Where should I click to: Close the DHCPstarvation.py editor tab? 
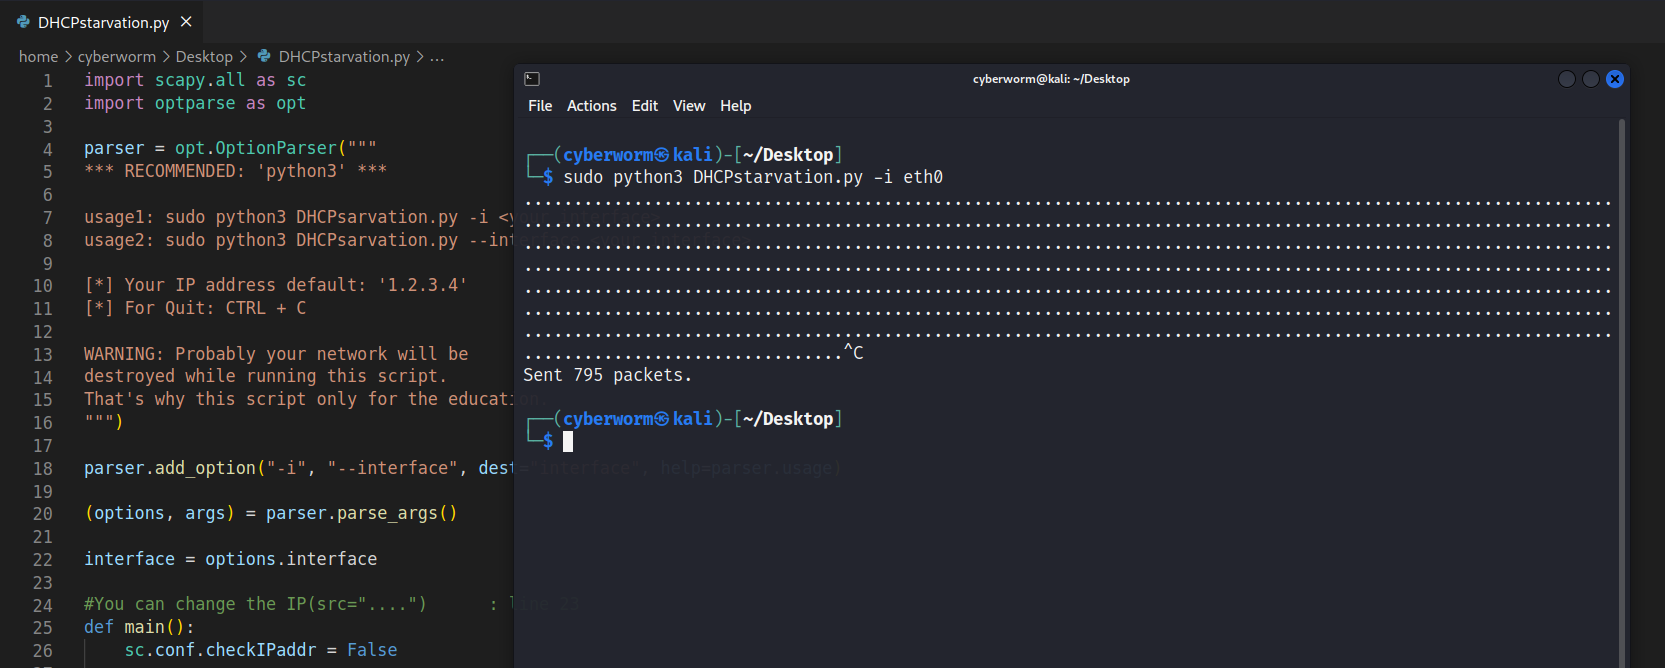pyautogui.click(x=186, y=21)
